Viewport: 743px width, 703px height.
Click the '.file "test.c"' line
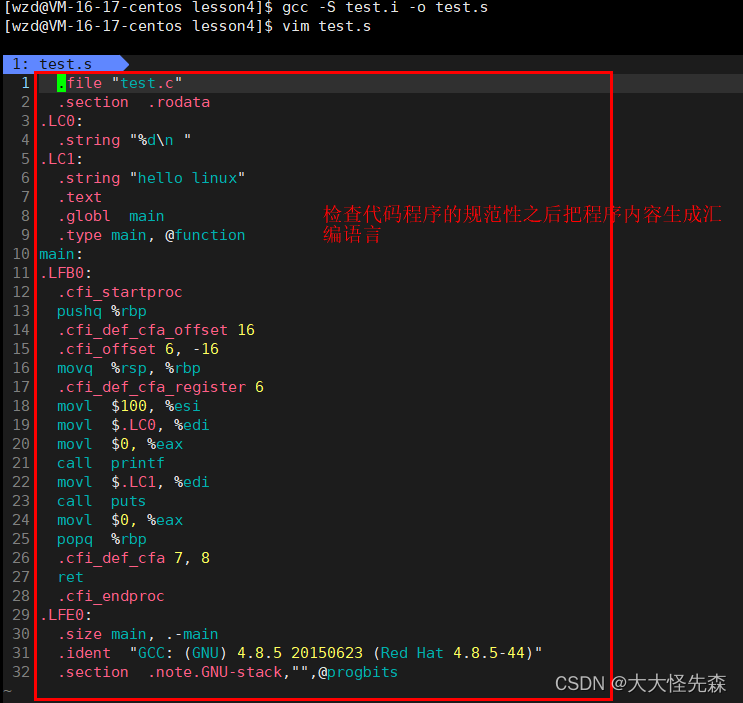click(119, 83)
